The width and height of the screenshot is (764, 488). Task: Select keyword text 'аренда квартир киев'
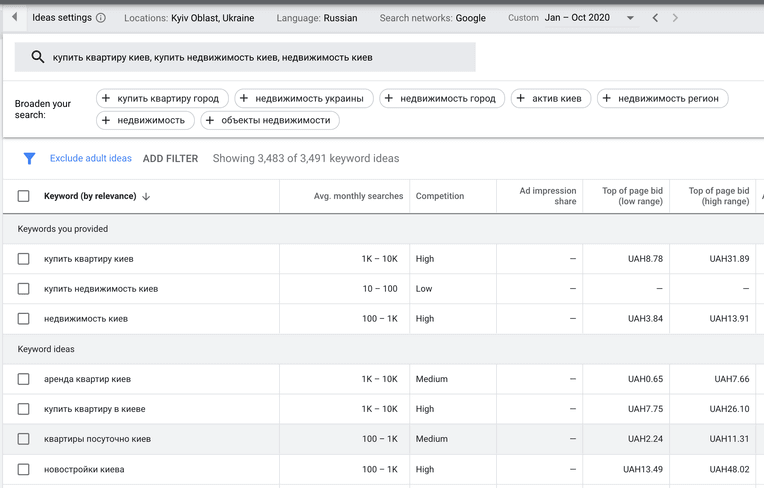pyautogui.click(x=87, y=379)
